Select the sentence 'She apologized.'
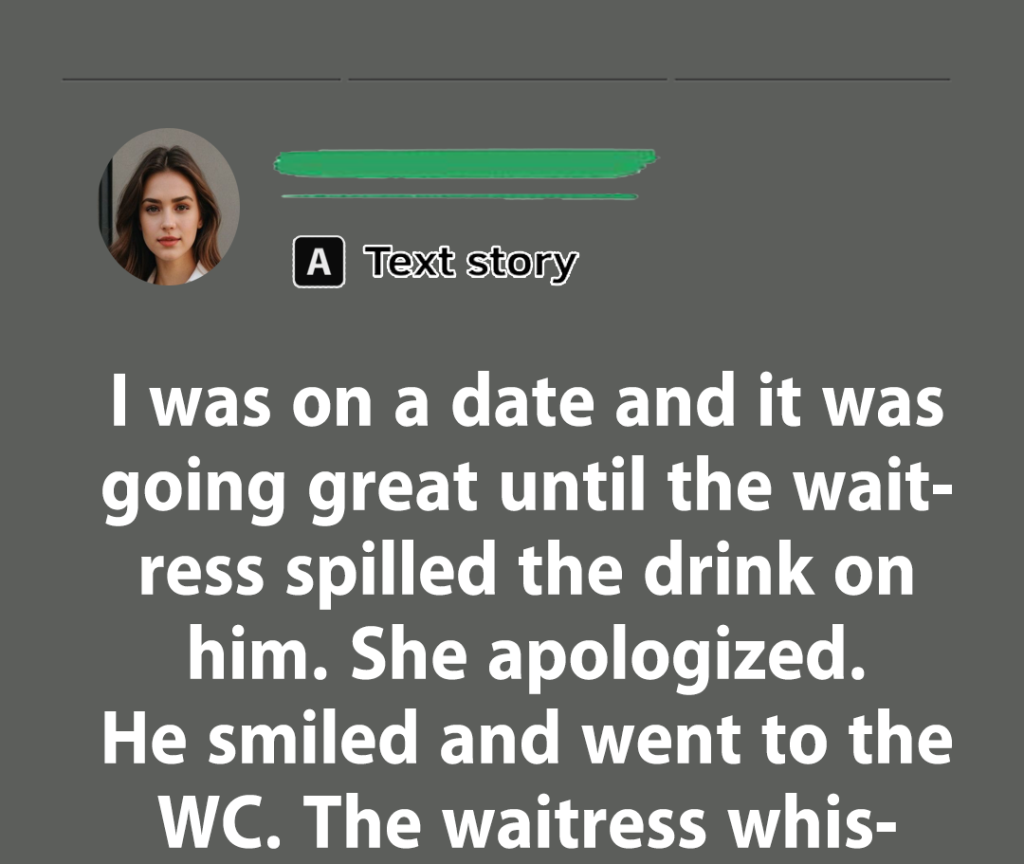The height and width of the screenshot is (864, 1024). pyautogui.click(x=609, y=656)
